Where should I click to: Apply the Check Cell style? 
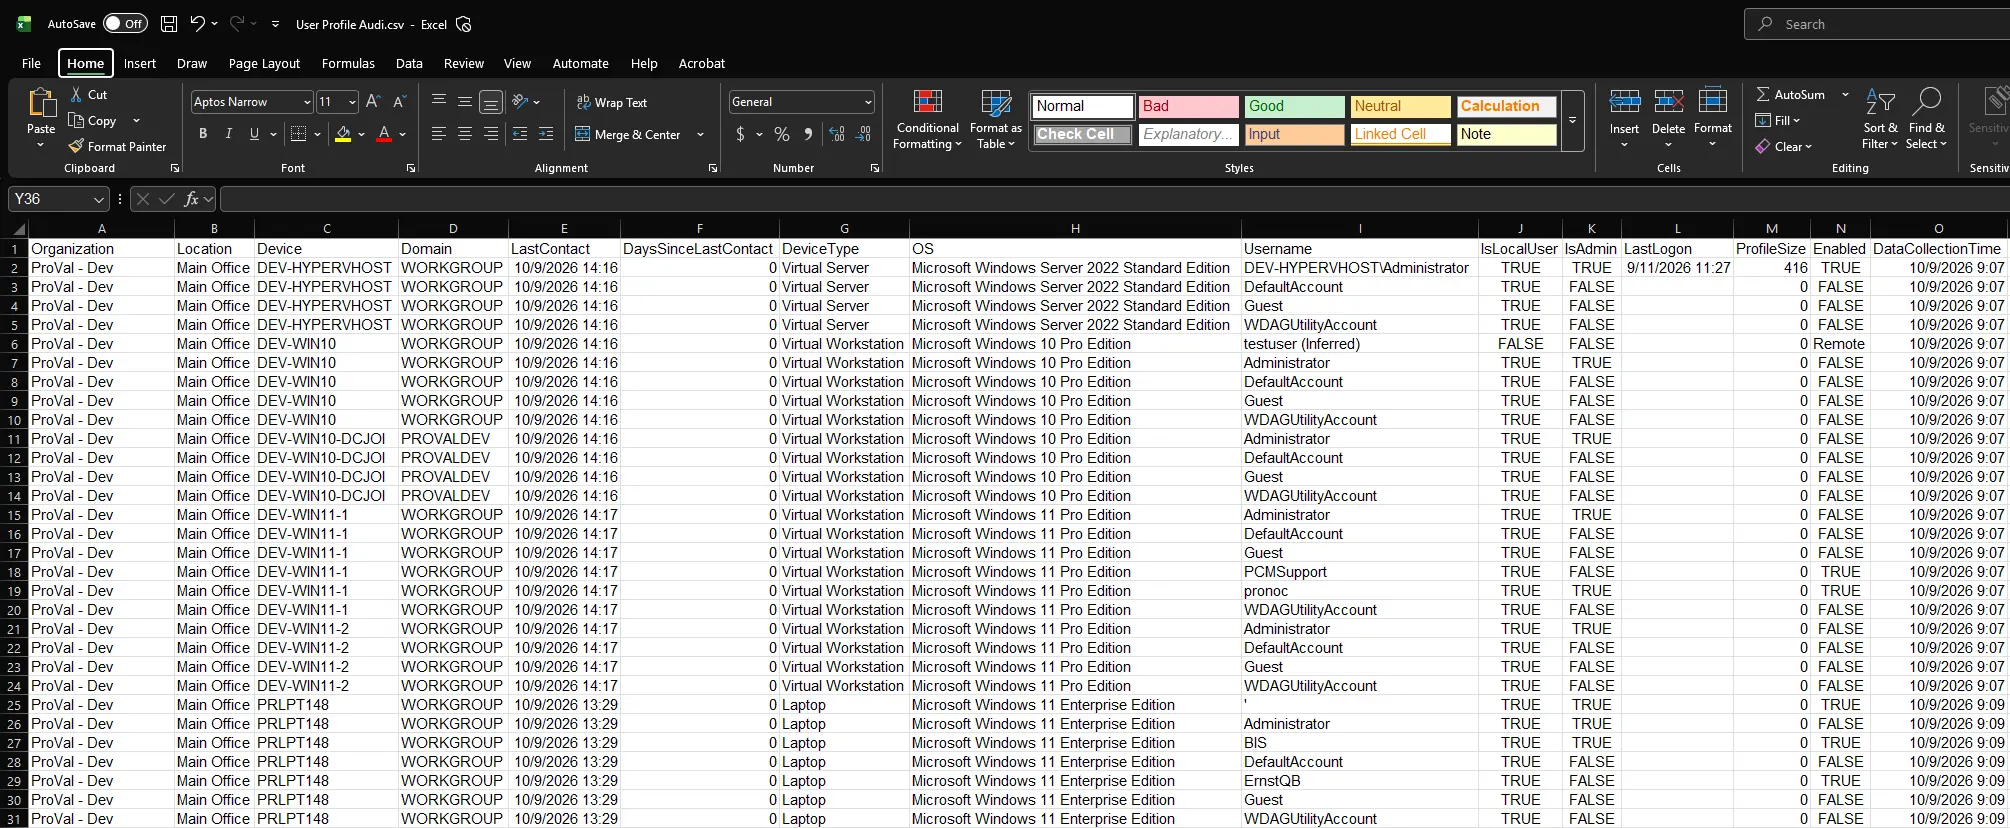[x=1083, y=134]
